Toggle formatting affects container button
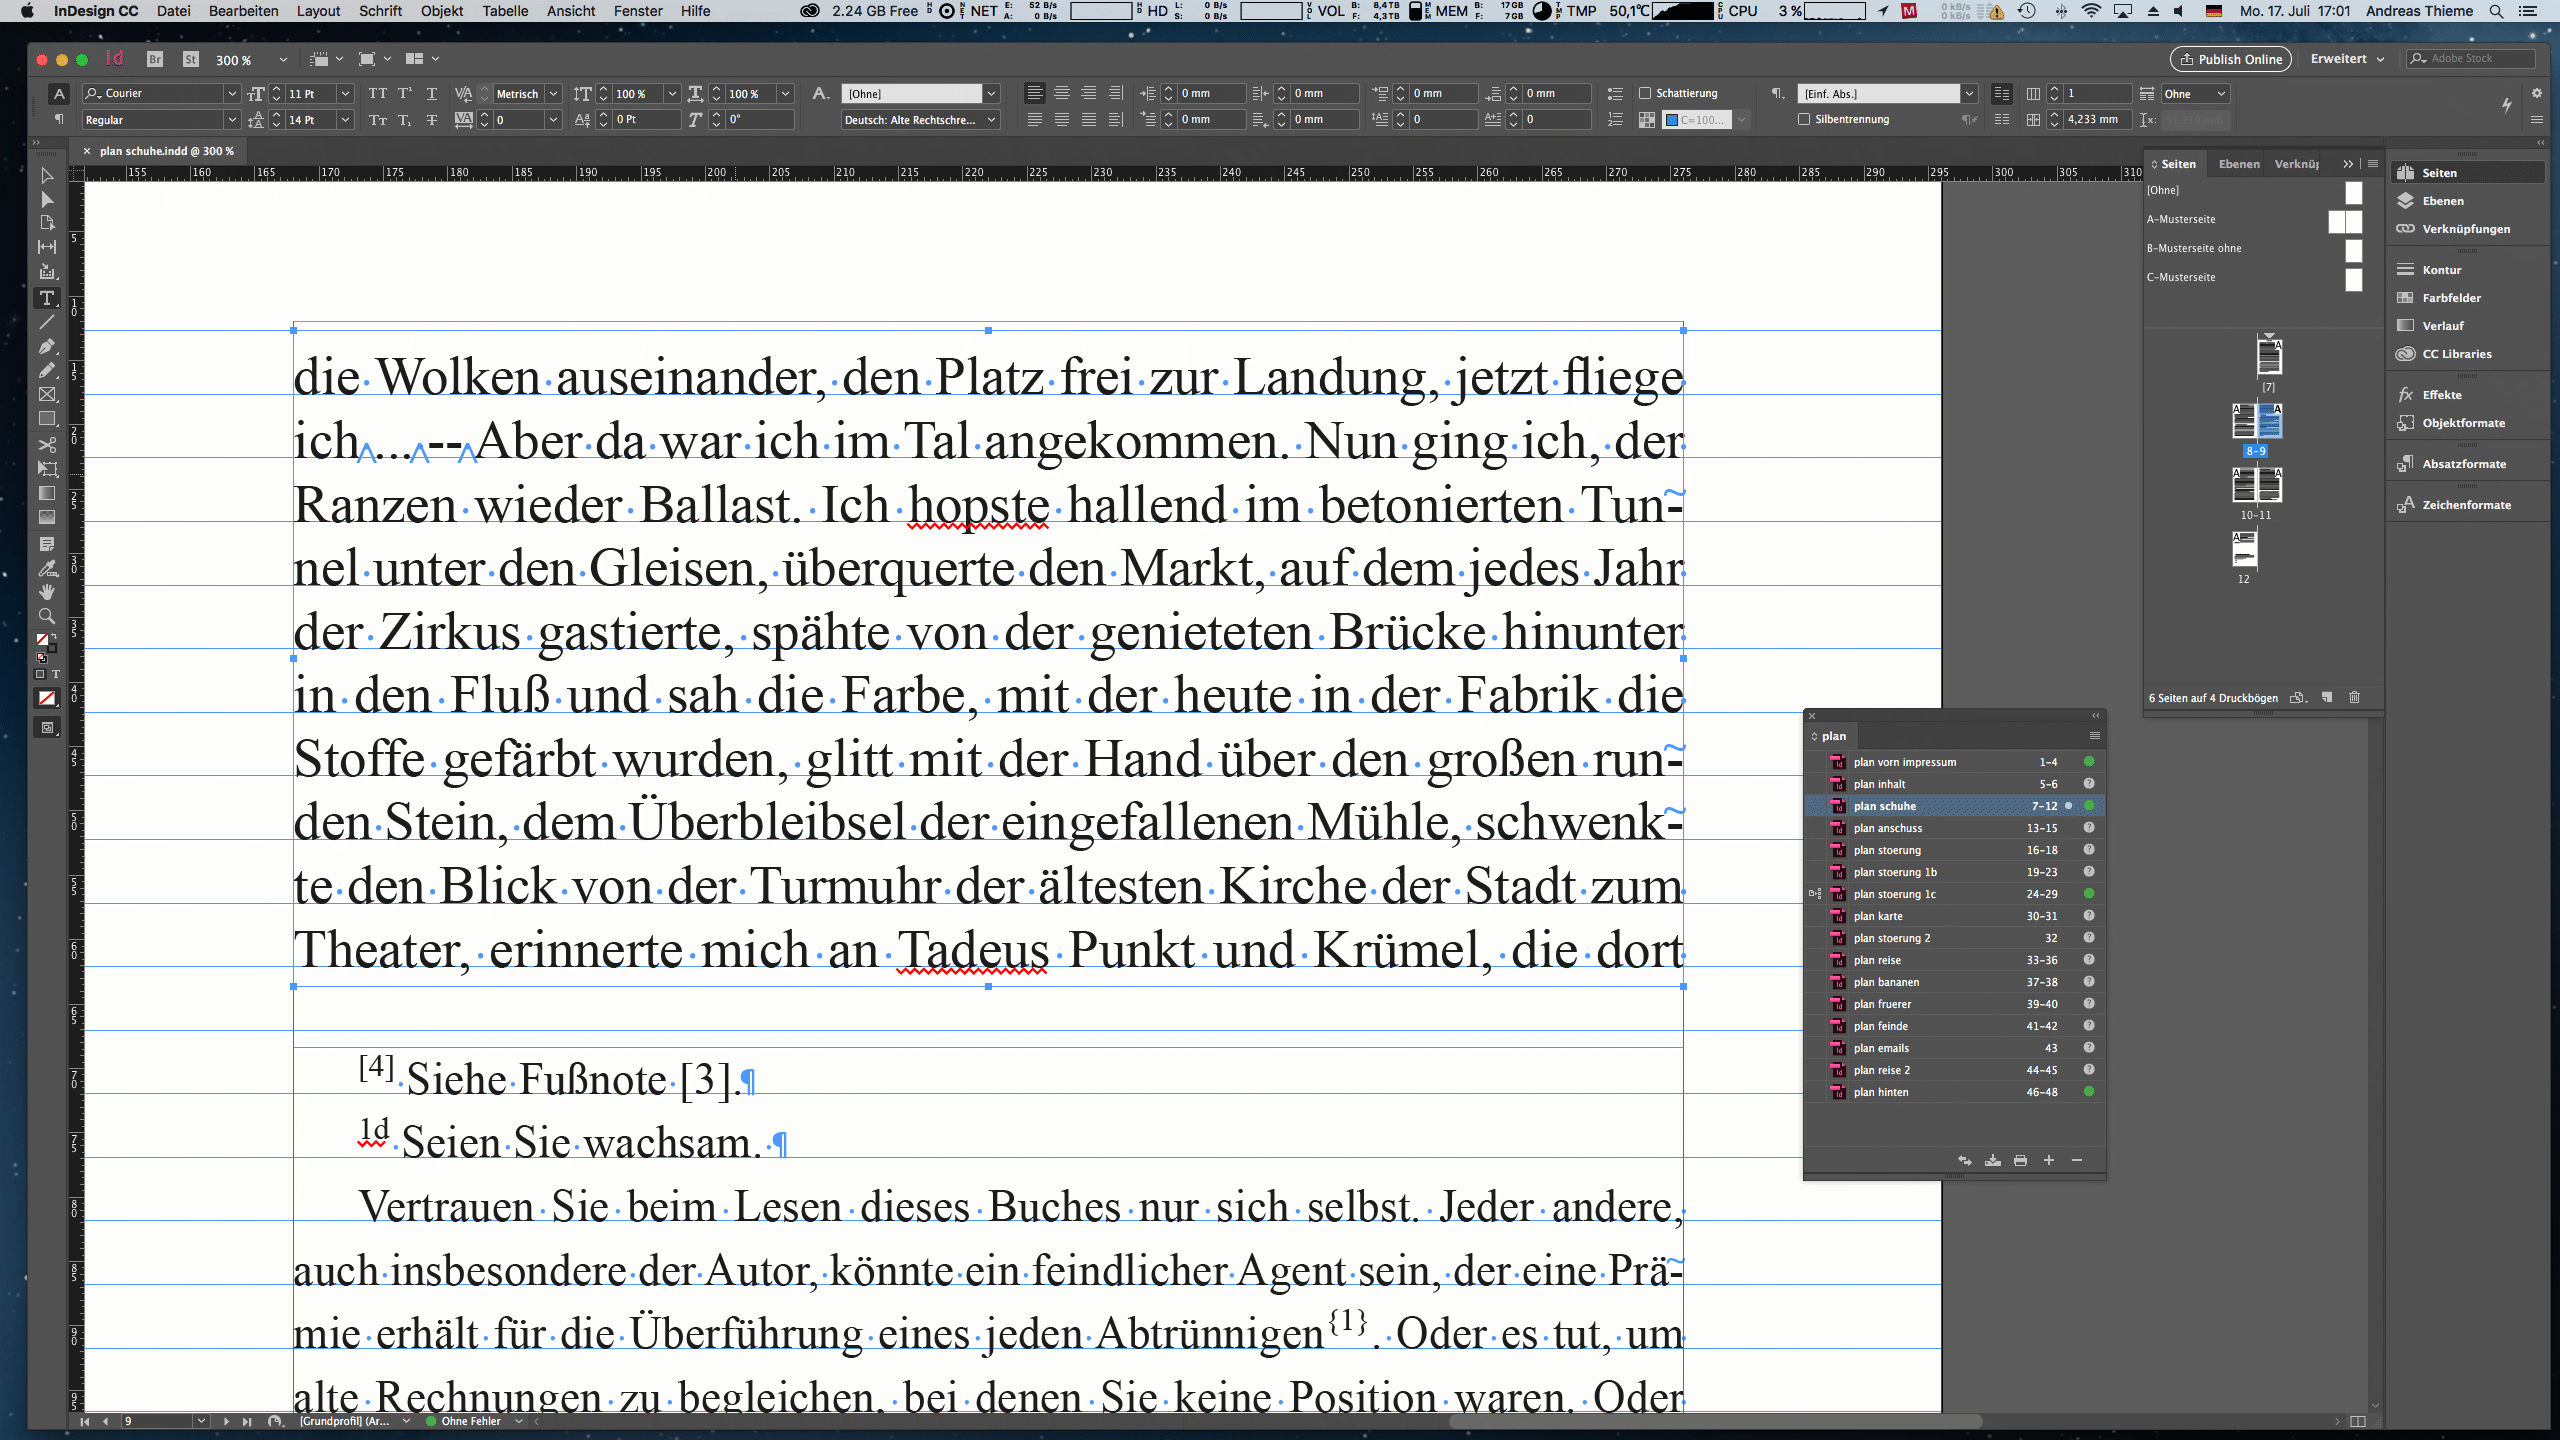The image size is (2560, 1440). [40, 674]
